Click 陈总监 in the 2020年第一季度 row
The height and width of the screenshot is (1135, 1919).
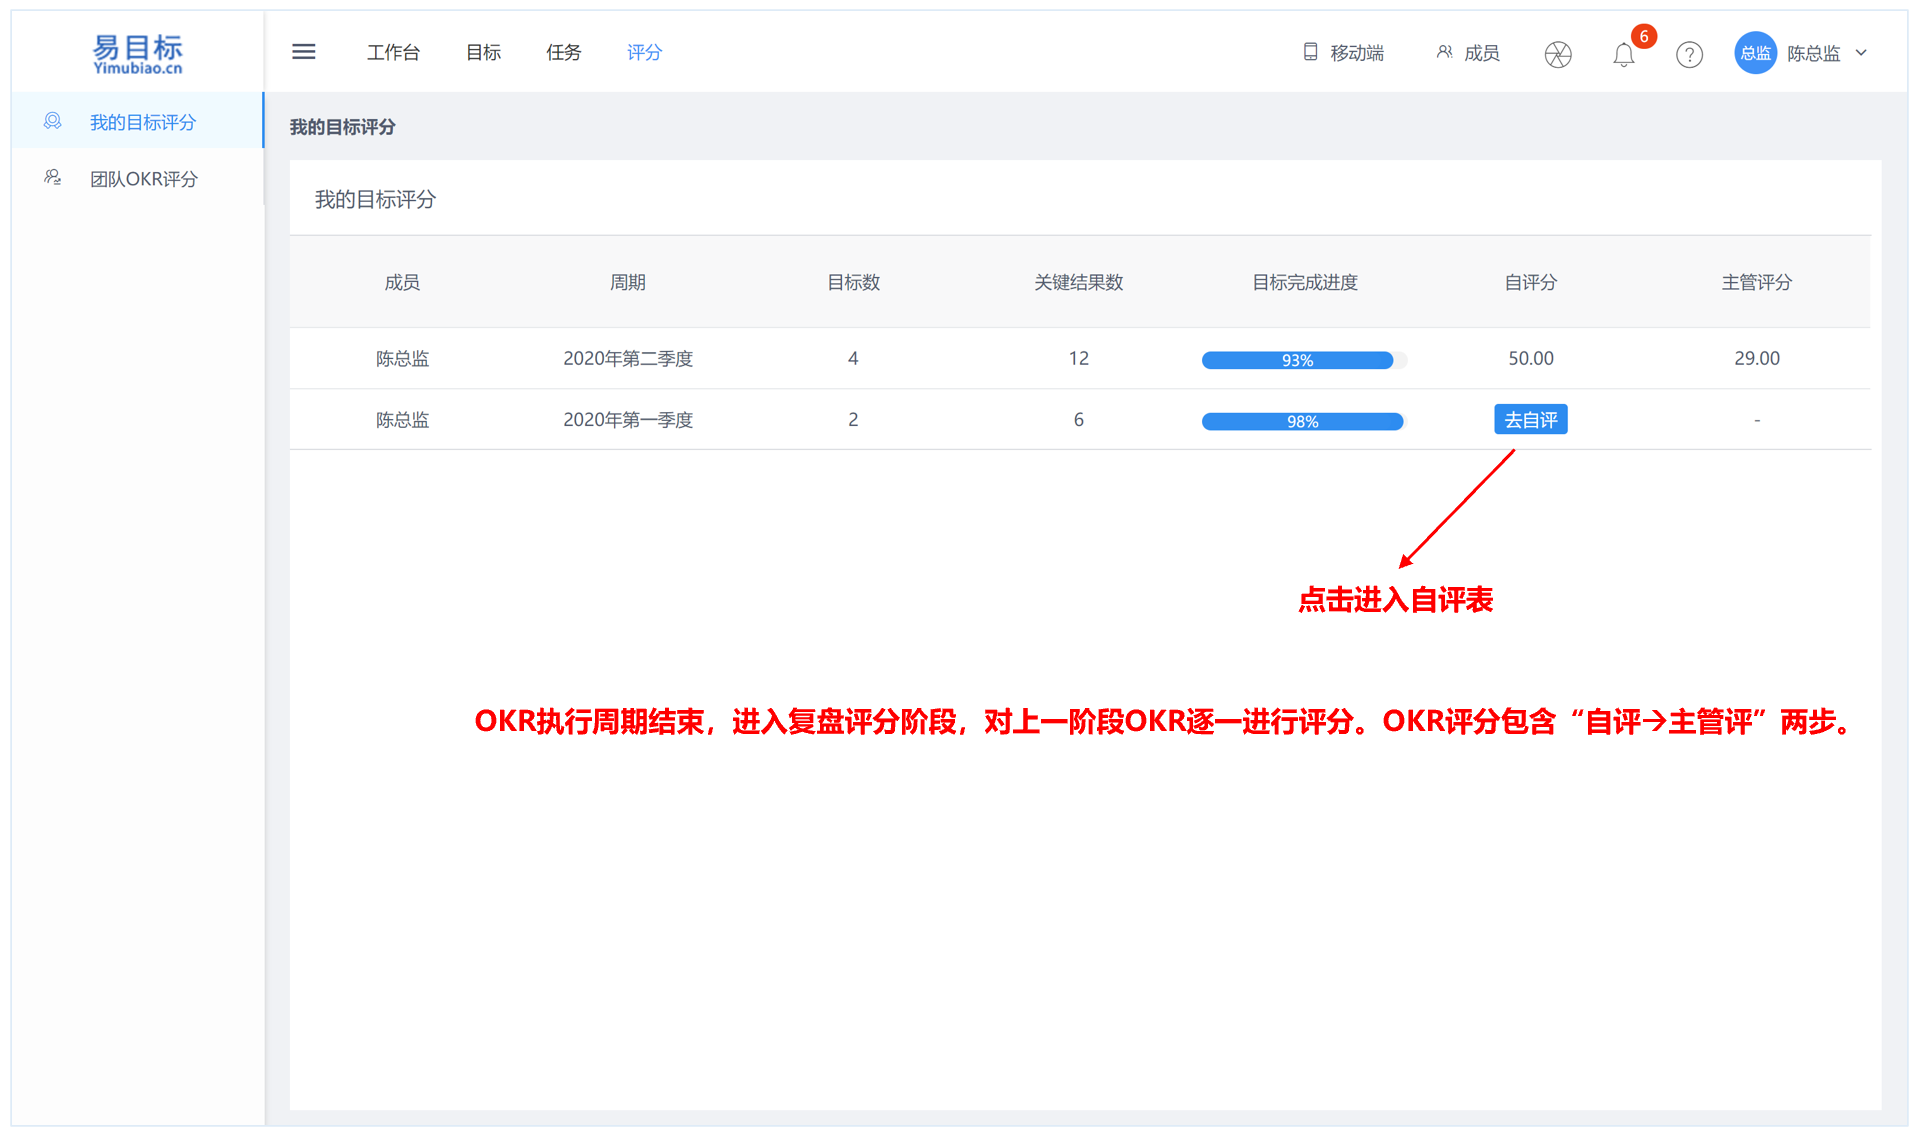[x=402, y=420]
